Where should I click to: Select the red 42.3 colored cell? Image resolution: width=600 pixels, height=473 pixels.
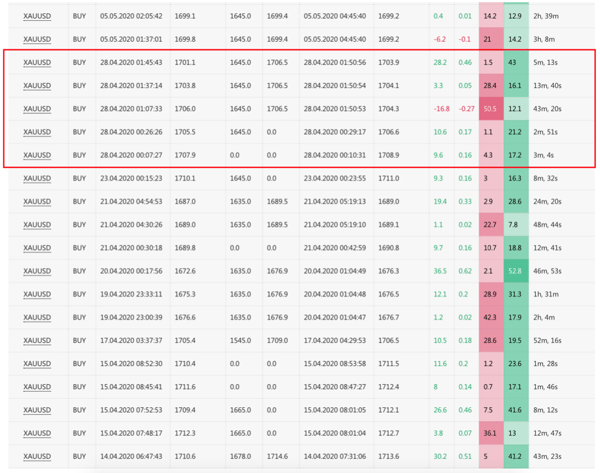pyautogui.click(x=490, y=317)
